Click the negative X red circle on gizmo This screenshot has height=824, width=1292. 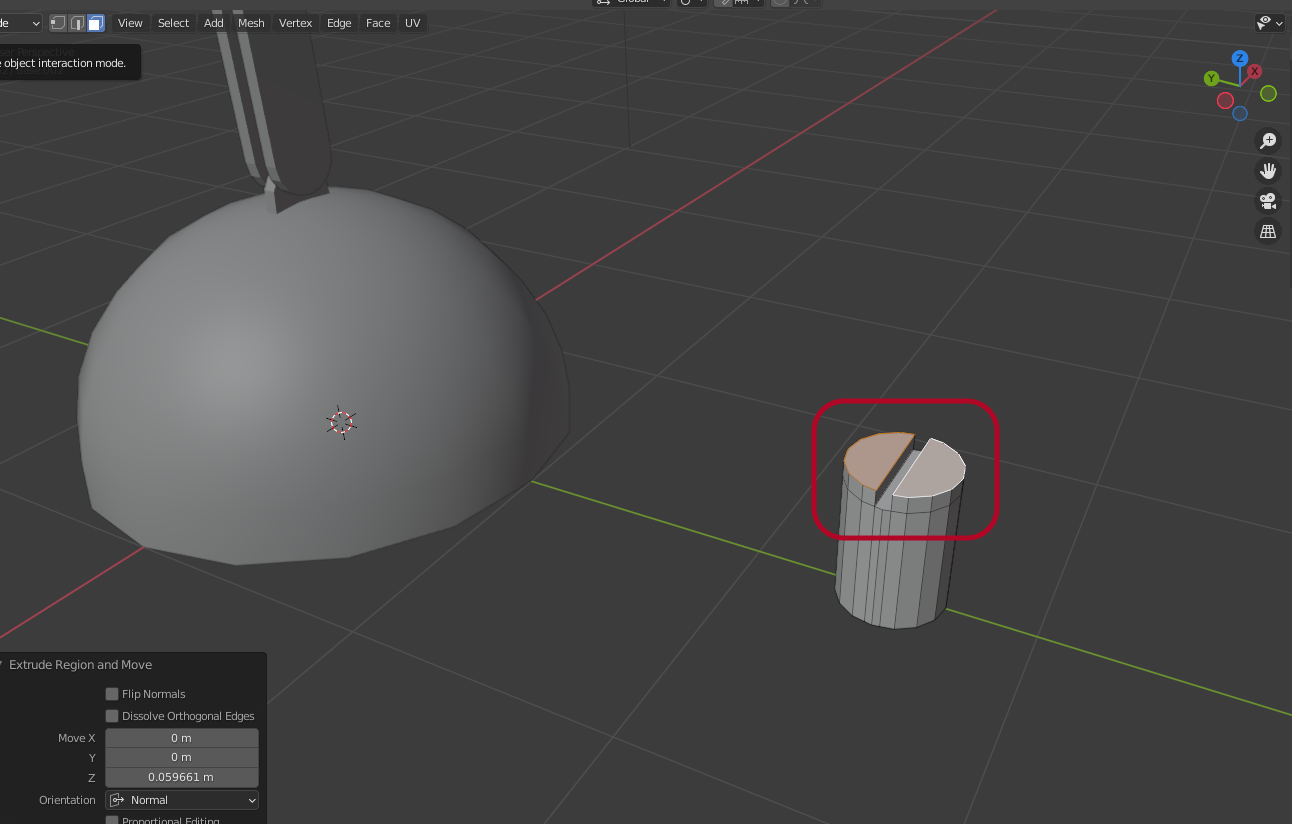pos(1225,100)
